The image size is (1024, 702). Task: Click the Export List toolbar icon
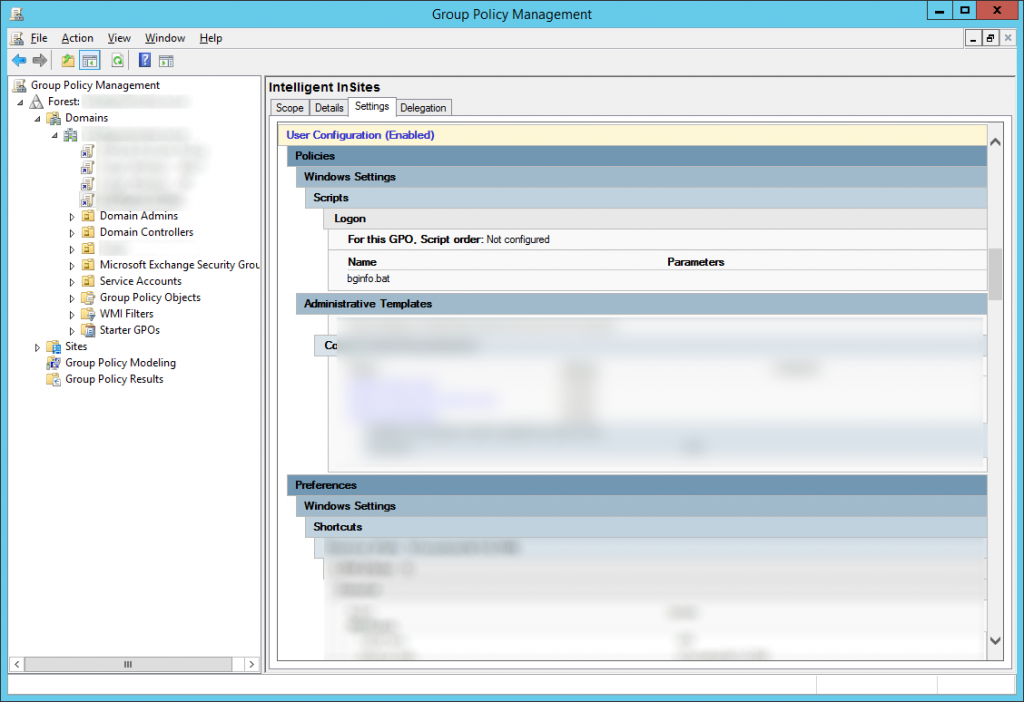[66, 60]
